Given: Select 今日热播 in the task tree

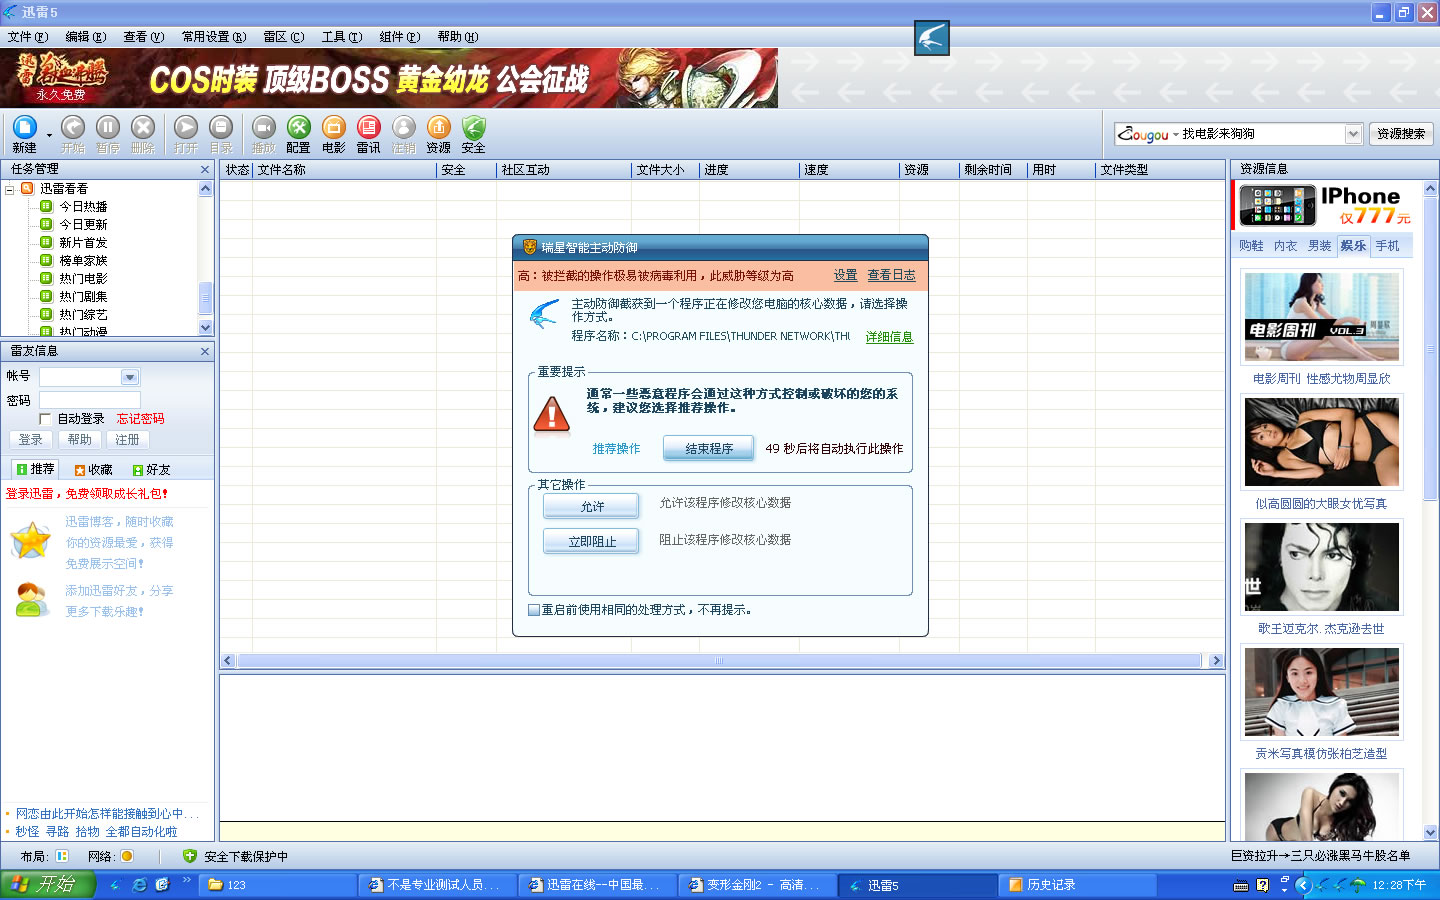Looking at the screenshot, I should tap(83, 207).
